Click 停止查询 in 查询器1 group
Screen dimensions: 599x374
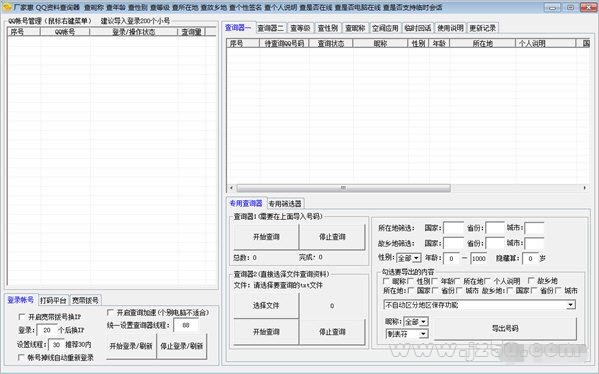(x=332, y=237)
